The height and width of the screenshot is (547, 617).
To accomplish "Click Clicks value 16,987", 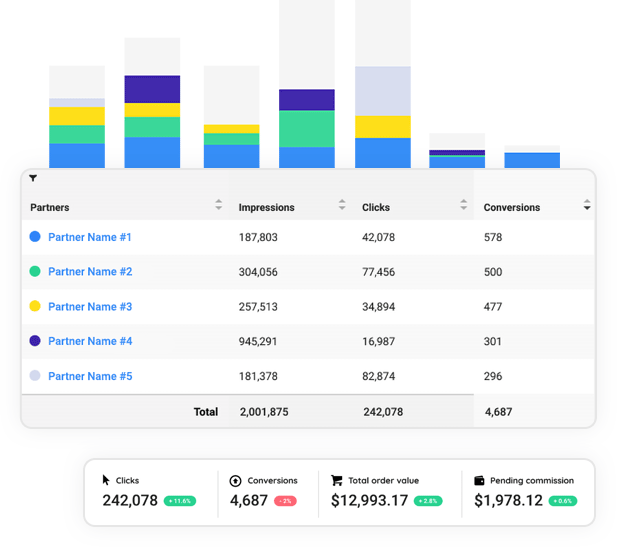I will pos(379,341).
